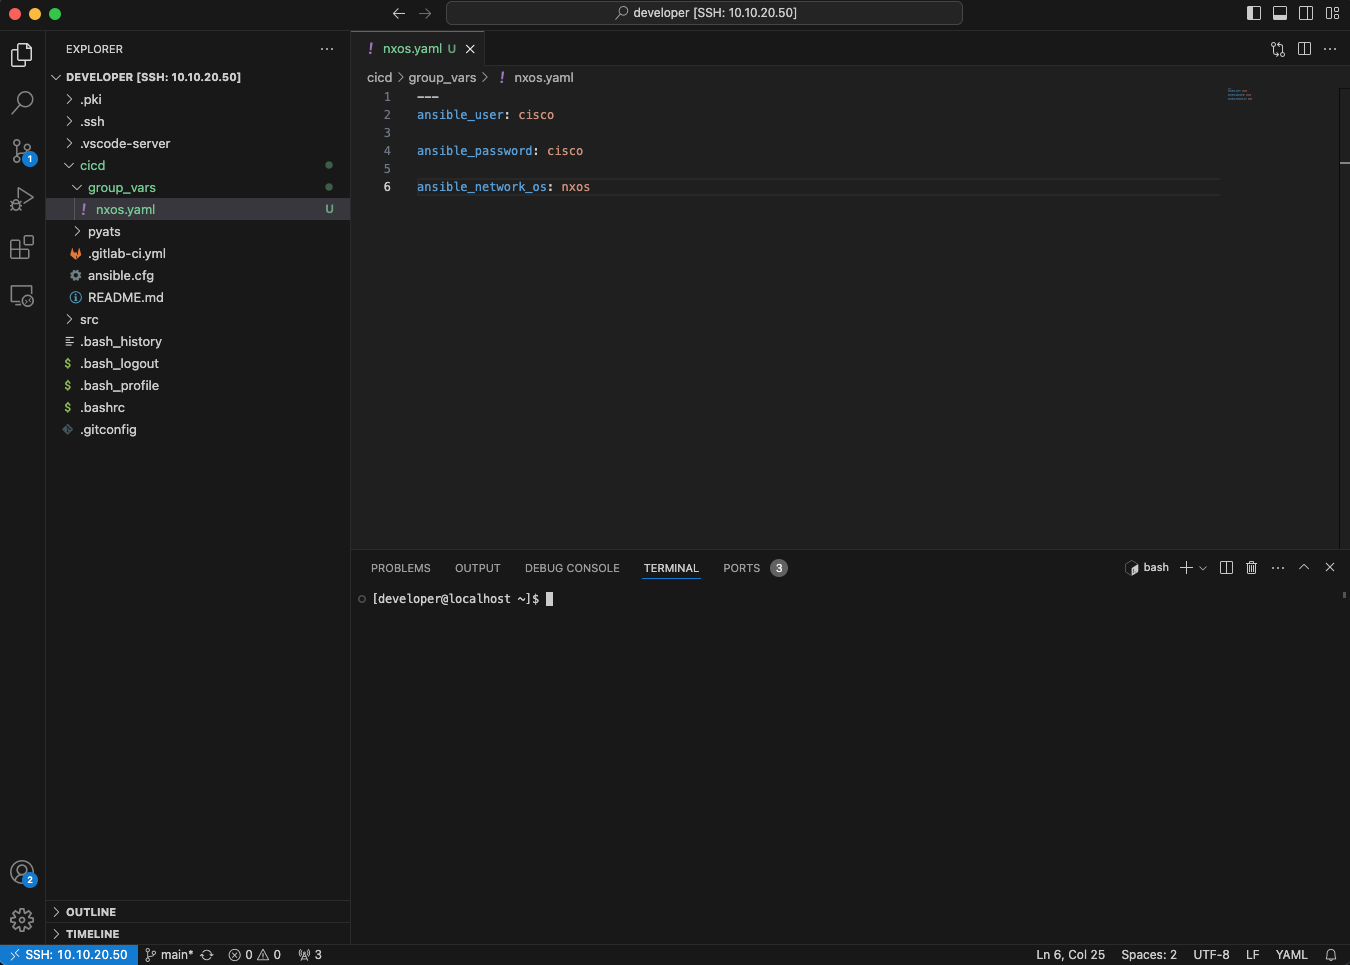1350x965 pixels.
Task: Open the terminal launch profile dropdown
Action: tap(1203, 568)
